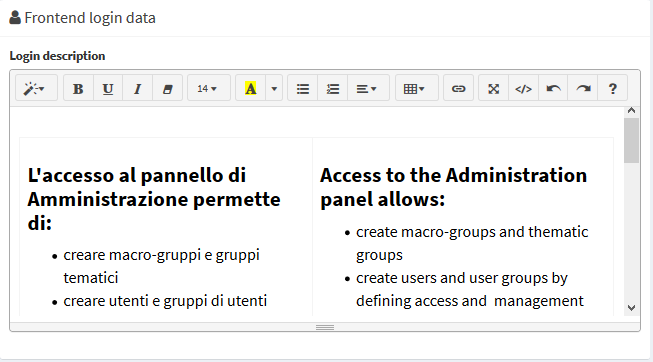Open the paragraph alignment dropdown
The image size is (653, 362).
[x=368, y=88]
